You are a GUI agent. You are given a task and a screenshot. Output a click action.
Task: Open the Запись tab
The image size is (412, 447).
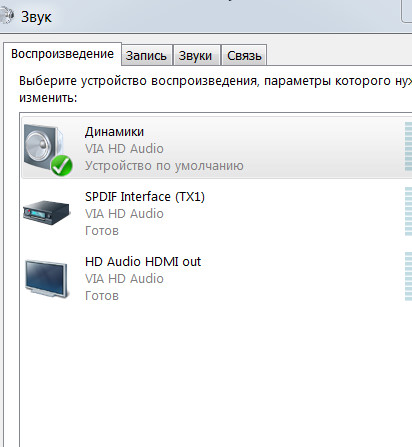(x=146, y=56)
